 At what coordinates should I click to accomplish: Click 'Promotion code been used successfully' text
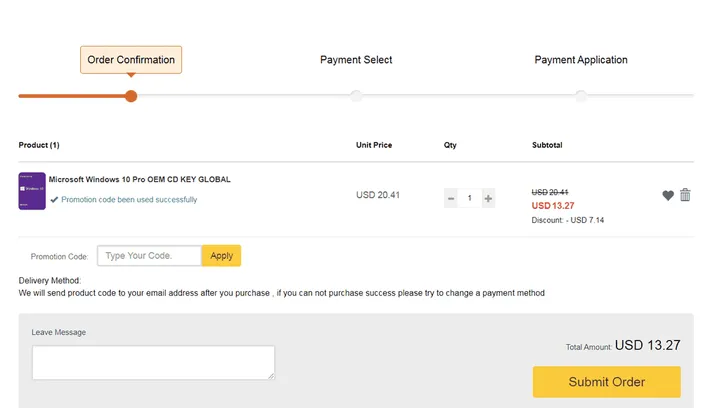129,200
